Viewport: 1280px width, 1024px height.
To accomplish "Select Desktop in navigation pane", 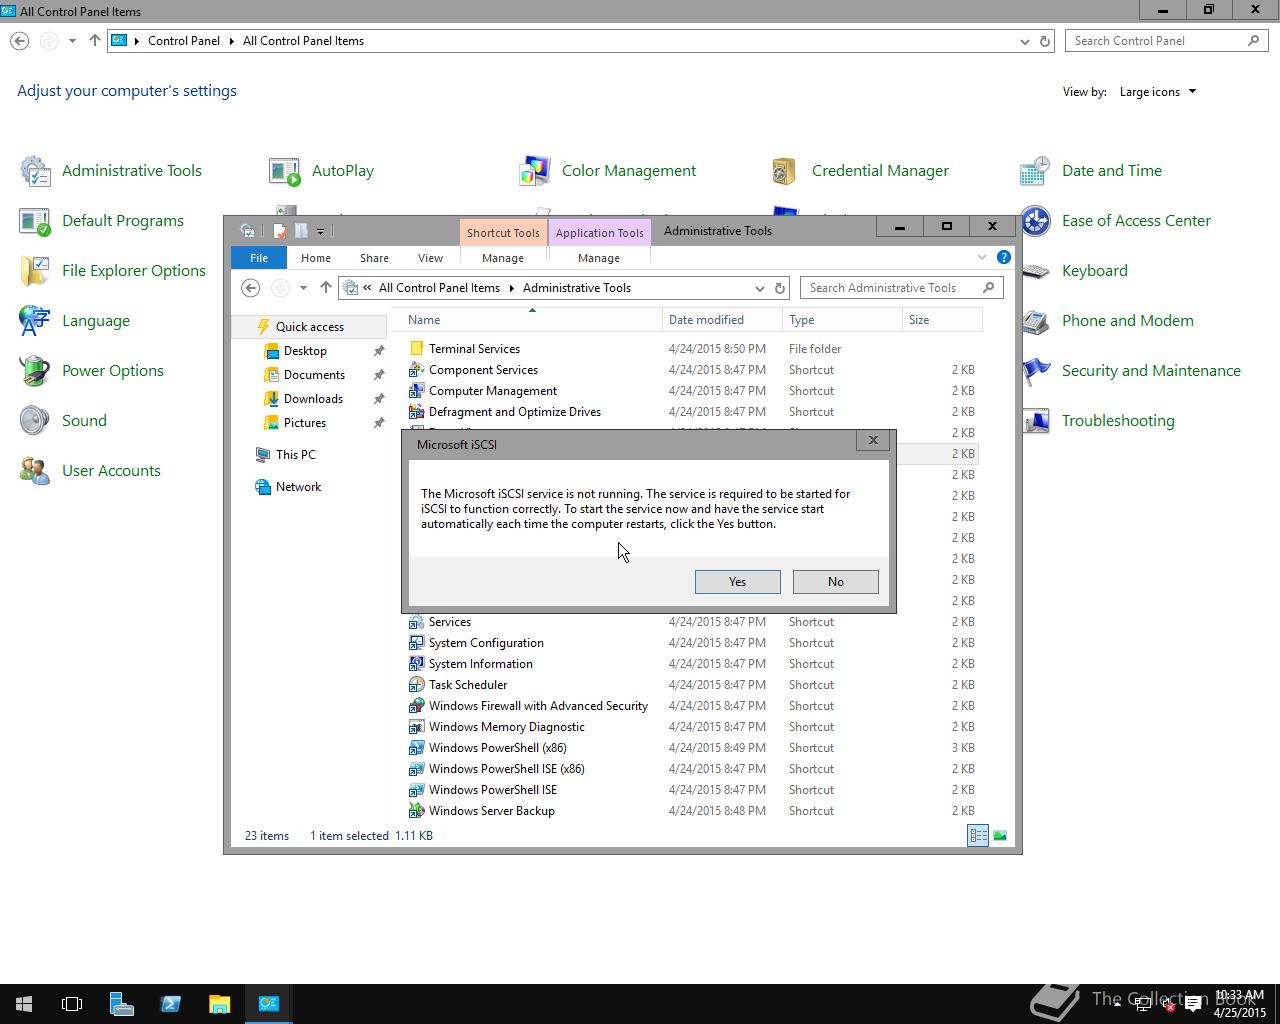I will coord(305,351).
